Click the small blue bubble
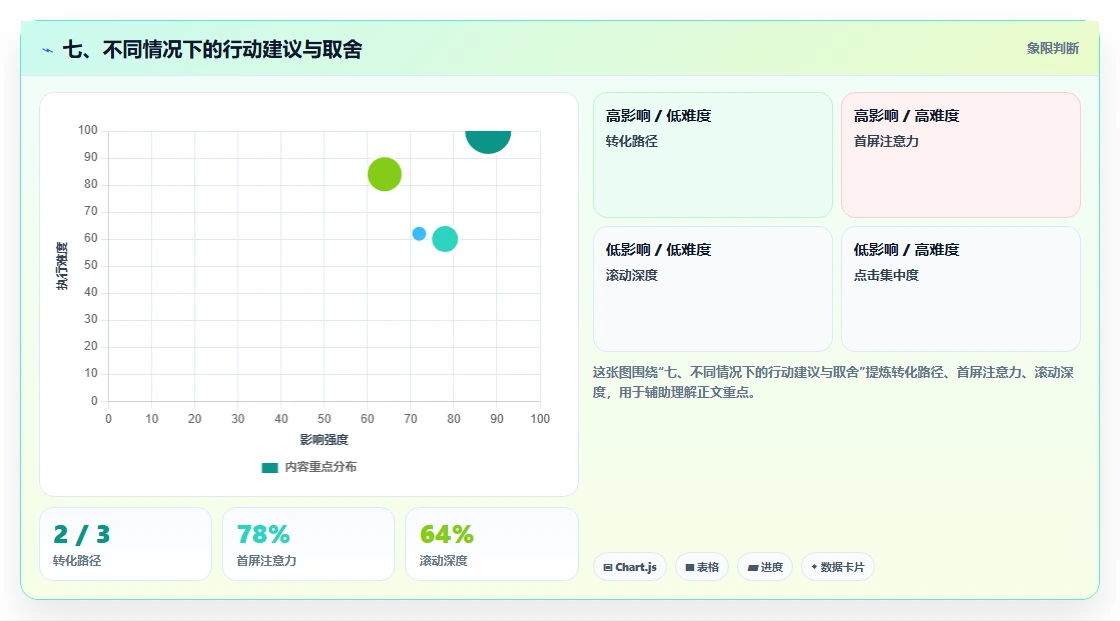Screen dimensions: 1120x621 [419, 234]
